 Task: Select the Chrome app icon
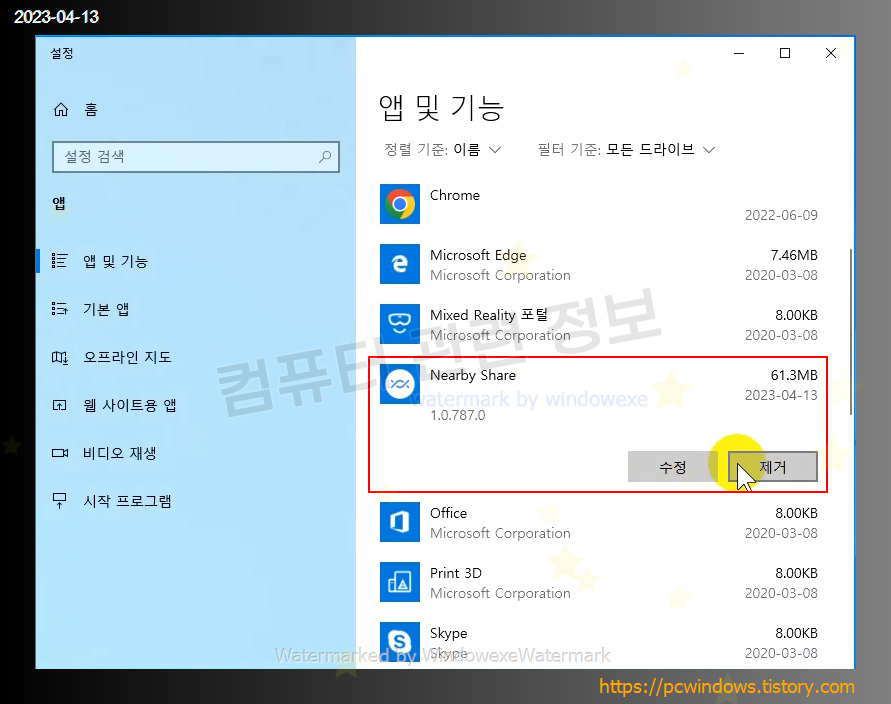pos(399,204)
